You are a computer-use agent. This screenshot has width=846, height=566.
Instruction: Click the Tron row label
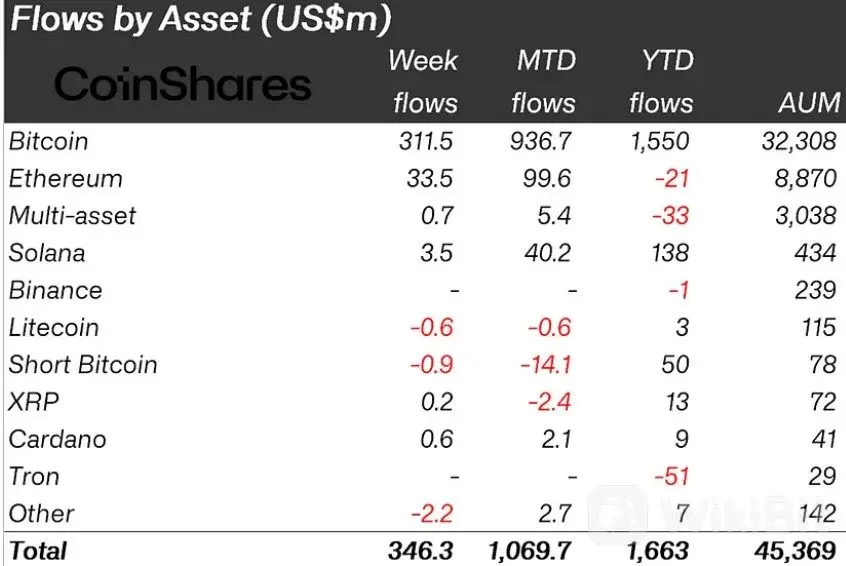pyautogui.click(x=34, y=476)
